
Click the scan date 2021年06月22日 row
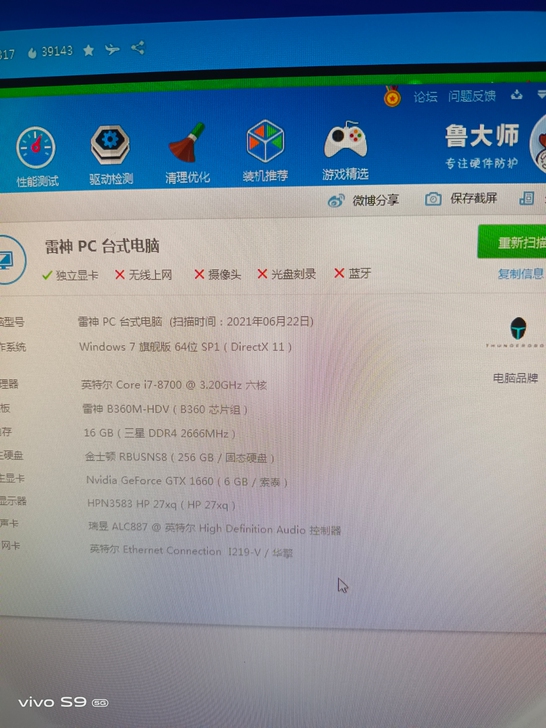pos(195,321)
